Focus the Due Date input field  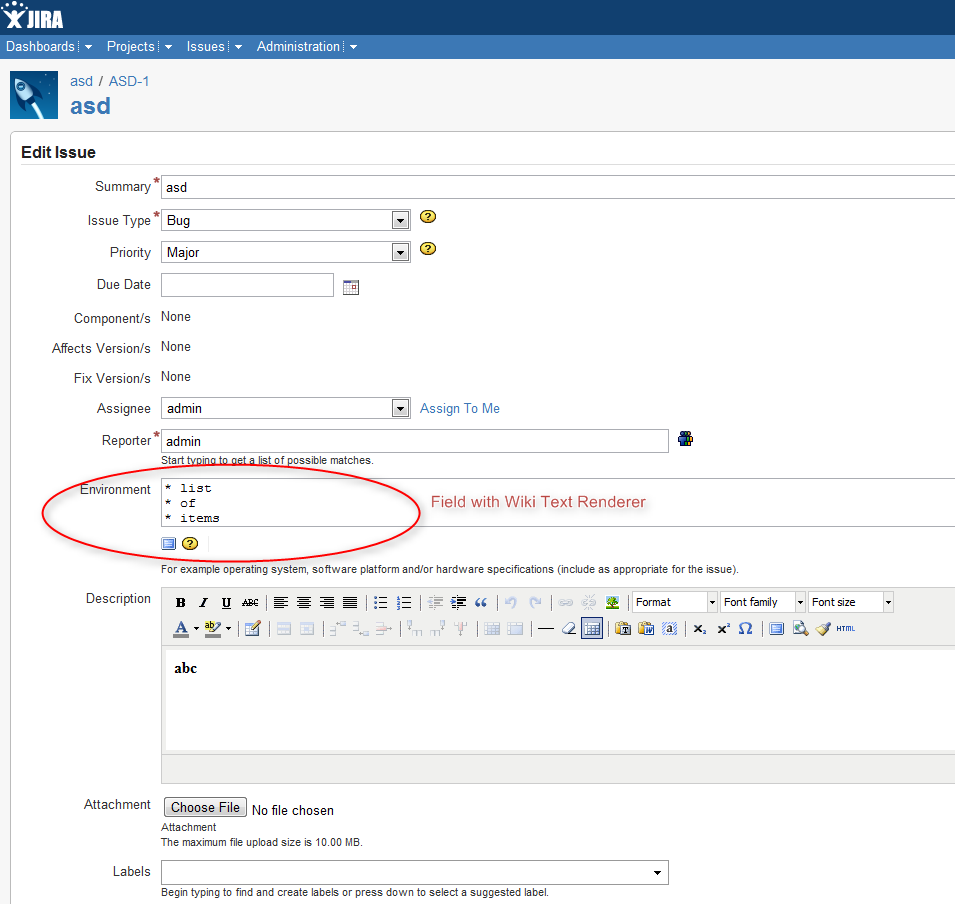pos(247,285)
